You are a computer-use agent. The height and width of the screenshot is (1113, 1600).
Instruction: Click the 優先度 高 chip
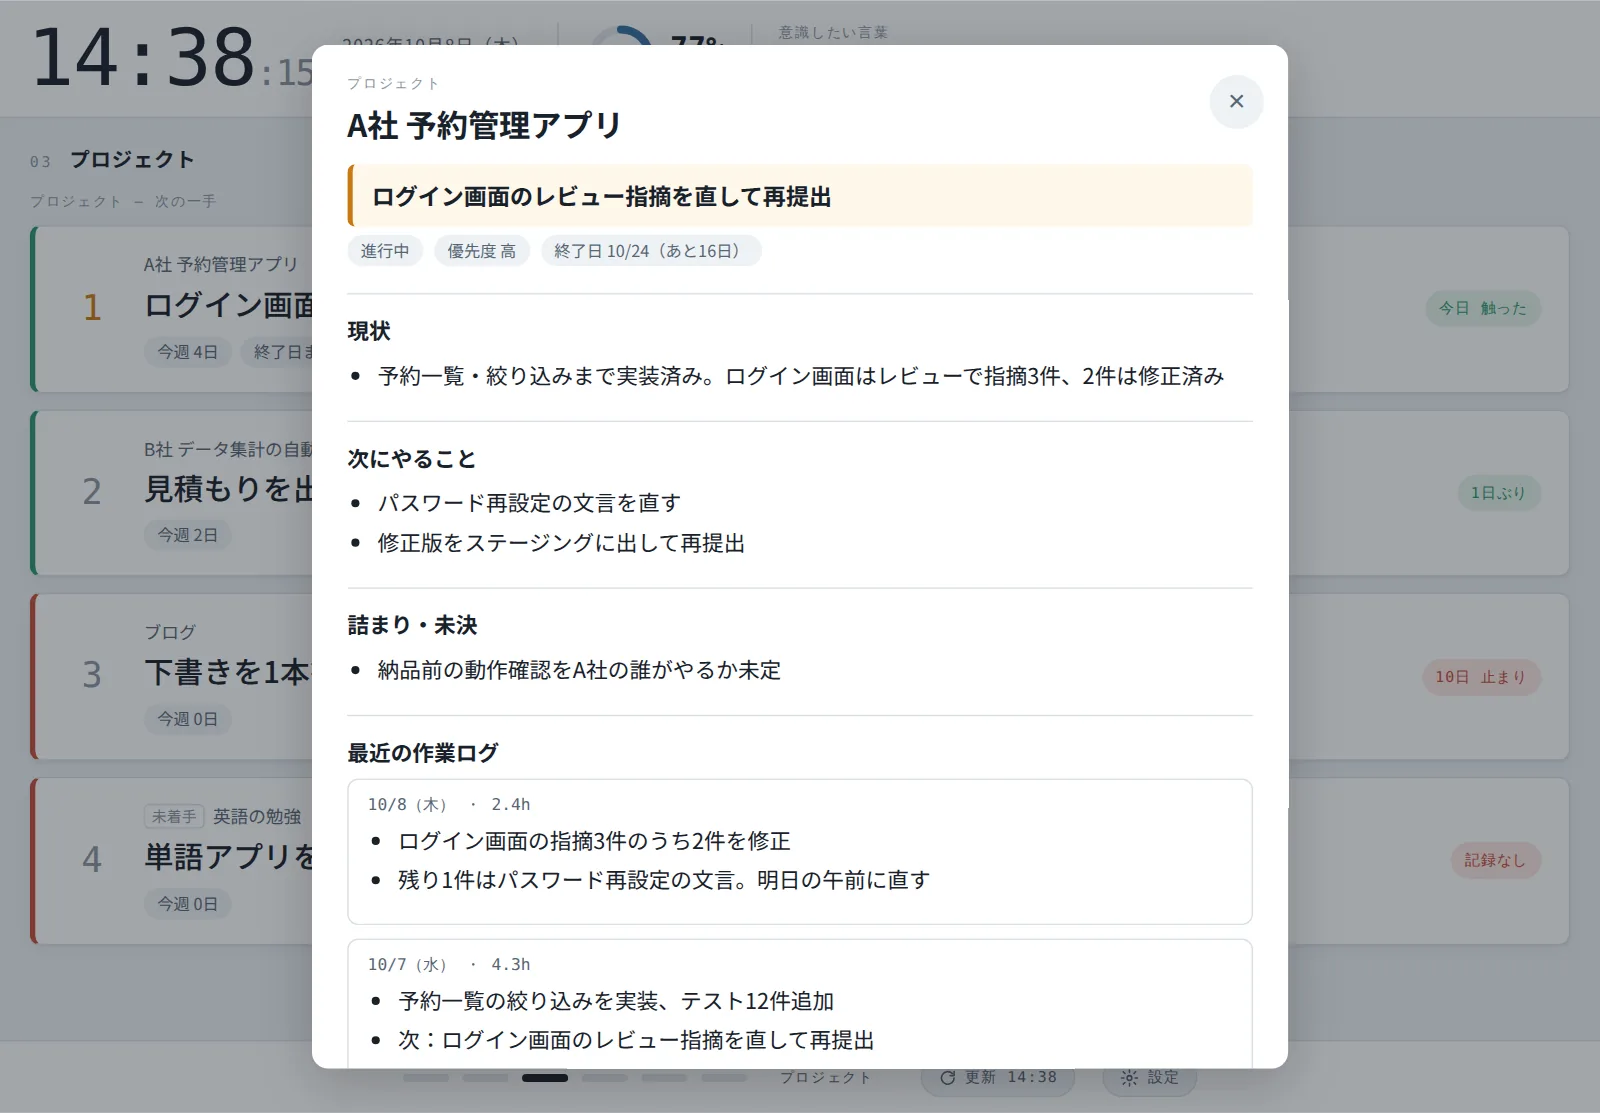click(x=482, y=251)
